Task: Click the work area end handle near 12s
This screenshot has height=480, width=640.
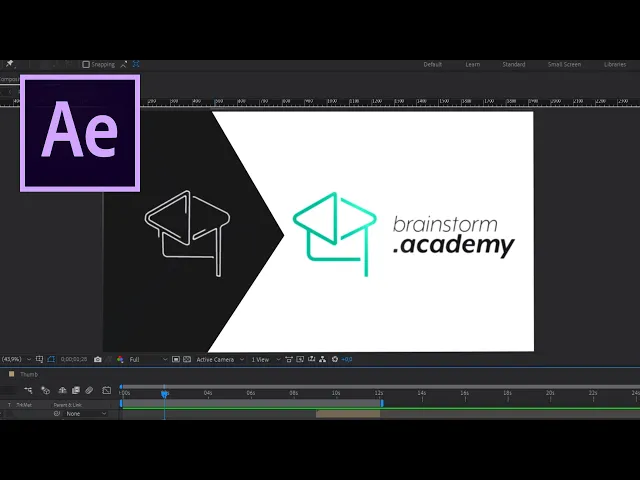Action: coord(382,403)
